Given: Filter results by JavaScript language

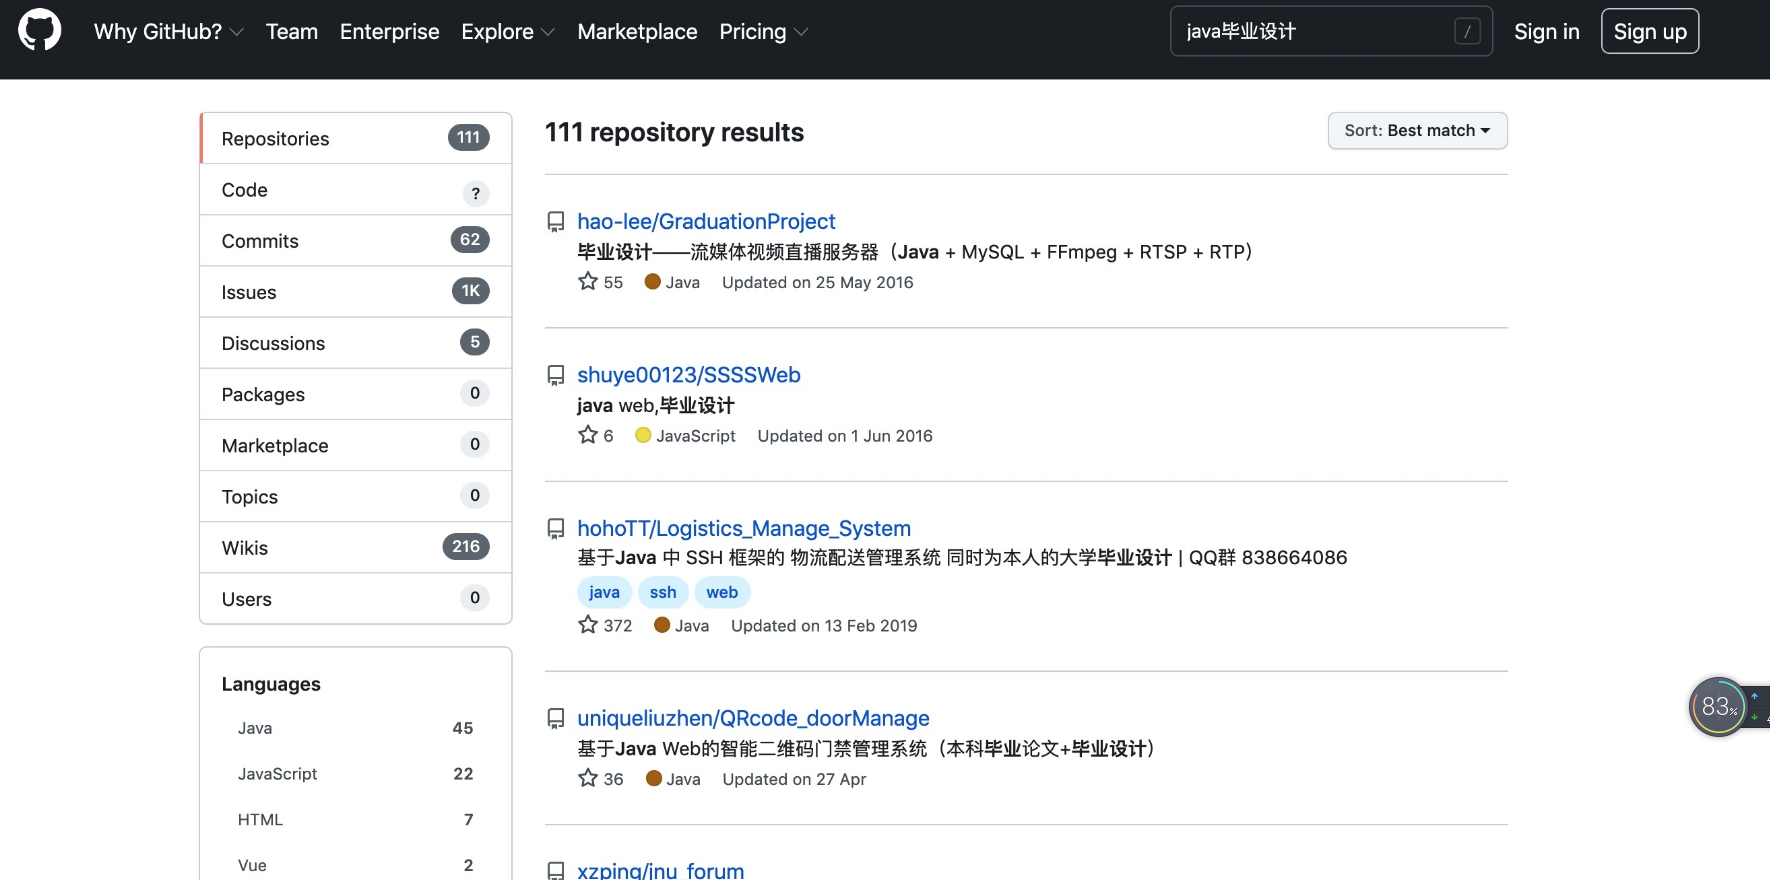Looking at the screenshot, I should tap(355, 774).
